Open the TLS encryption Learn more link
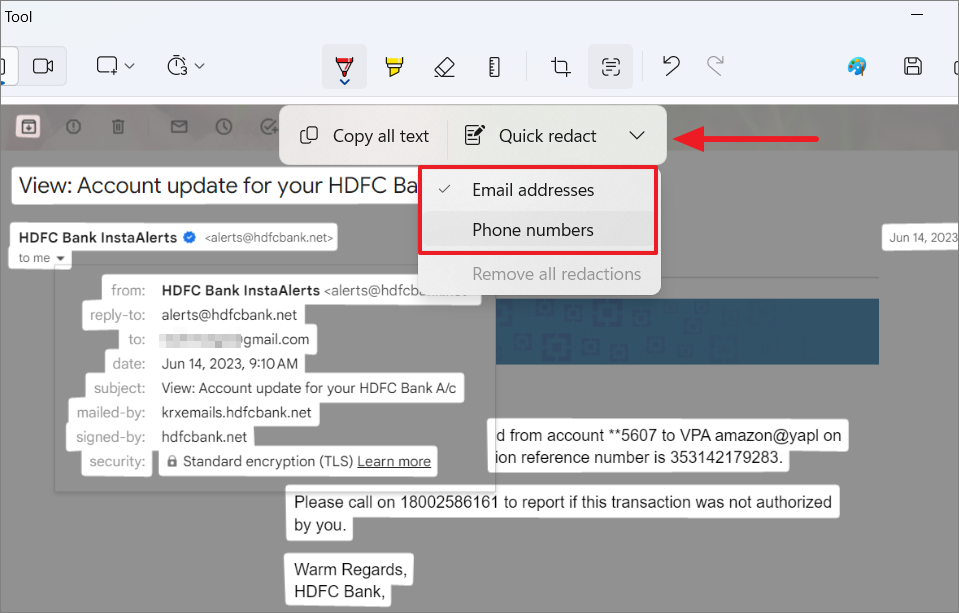959x613 pixels. pos(393,461)
